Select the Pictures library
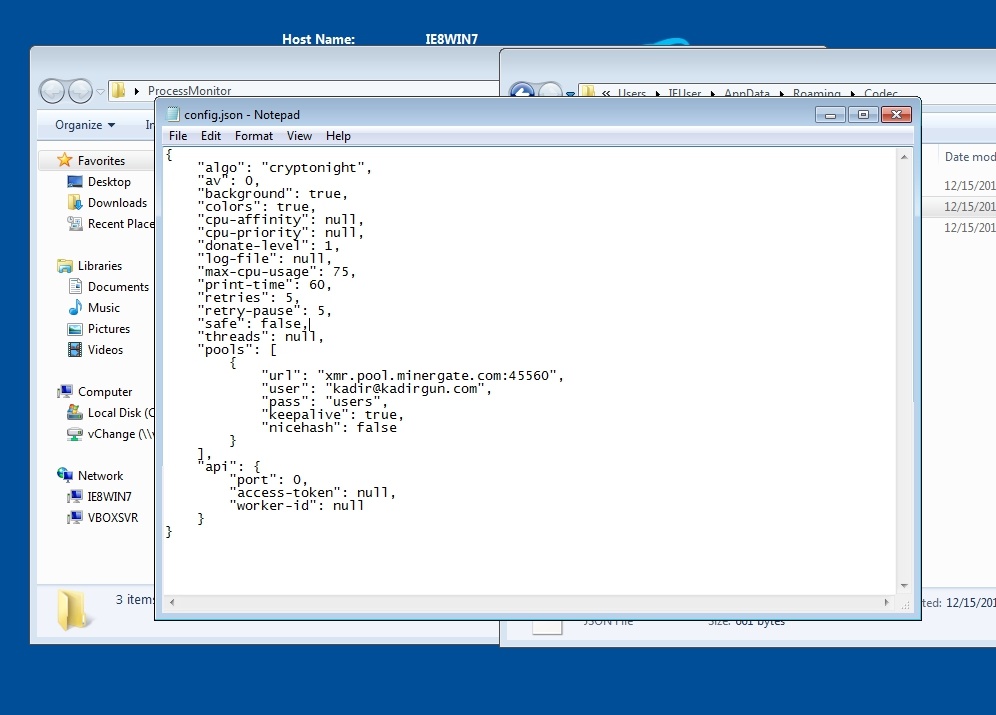Screen dimensions: 996x715 point(109,328)
